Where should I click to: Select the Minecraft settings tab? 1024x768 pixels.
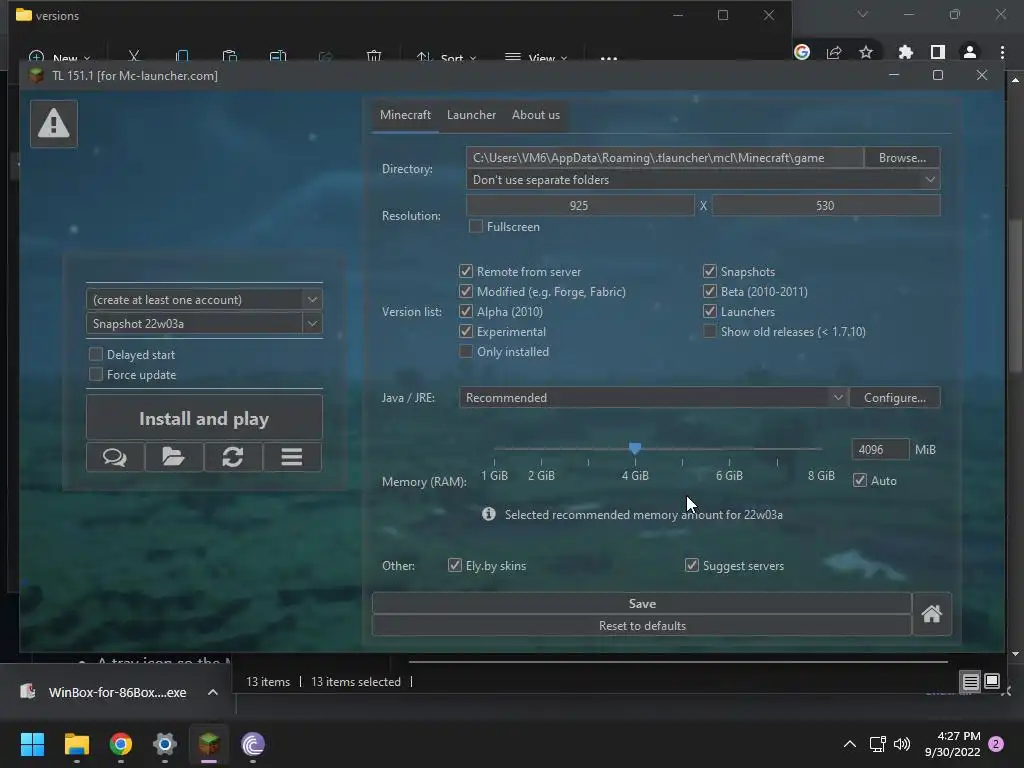(x=406, y=115)
